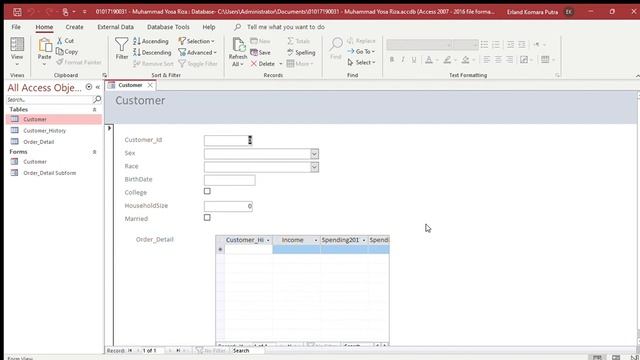The height and width of the screenshot is (360, 640).
Task: Collapse the Tables group in navigation pane
Action: [x=94, y=109]
